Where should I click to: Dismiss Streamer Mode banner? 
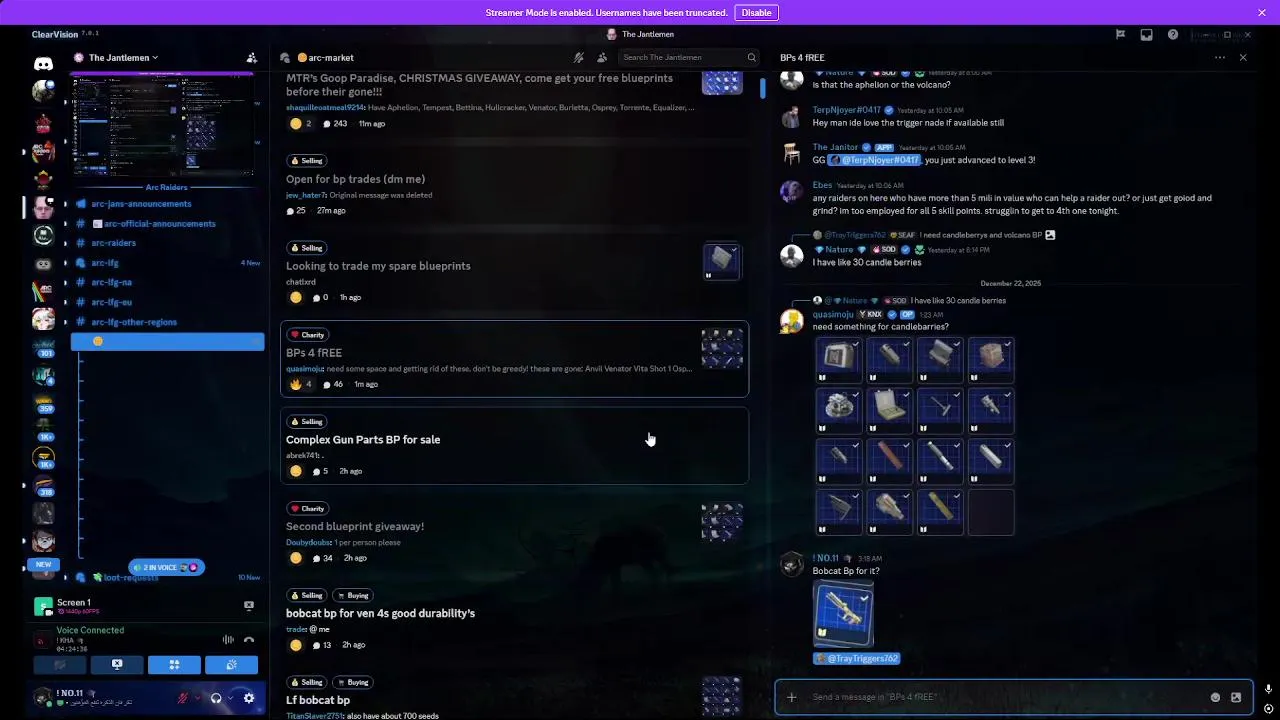(x=1262, y=13)
